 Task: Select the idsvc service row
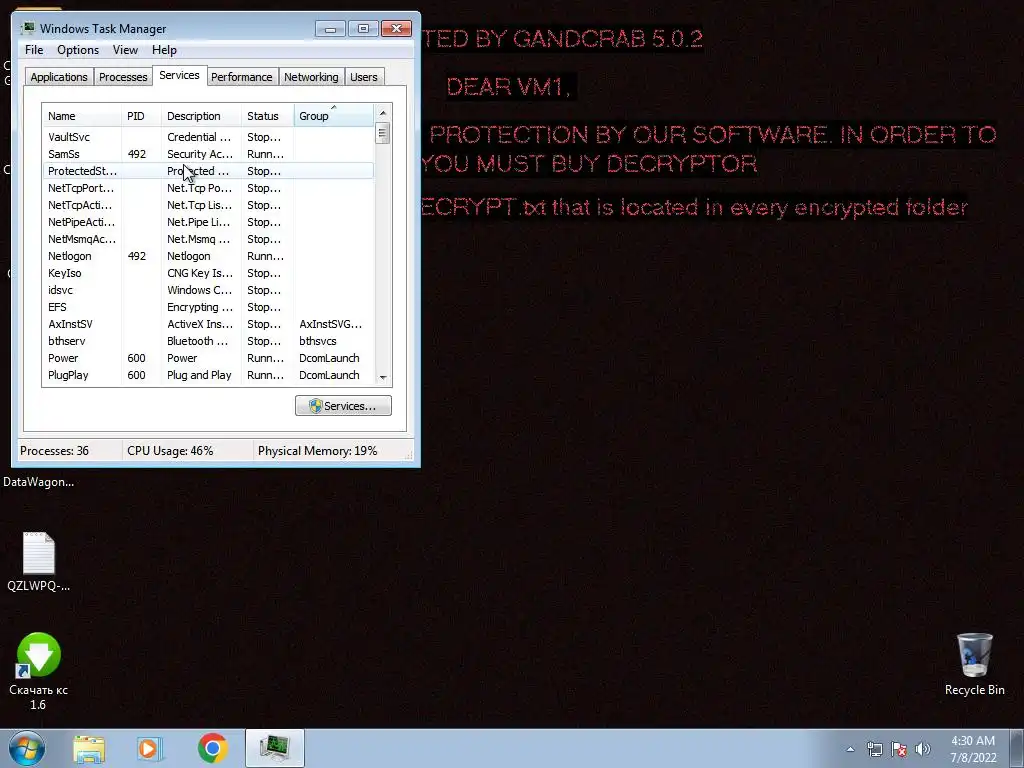[208, 290]
